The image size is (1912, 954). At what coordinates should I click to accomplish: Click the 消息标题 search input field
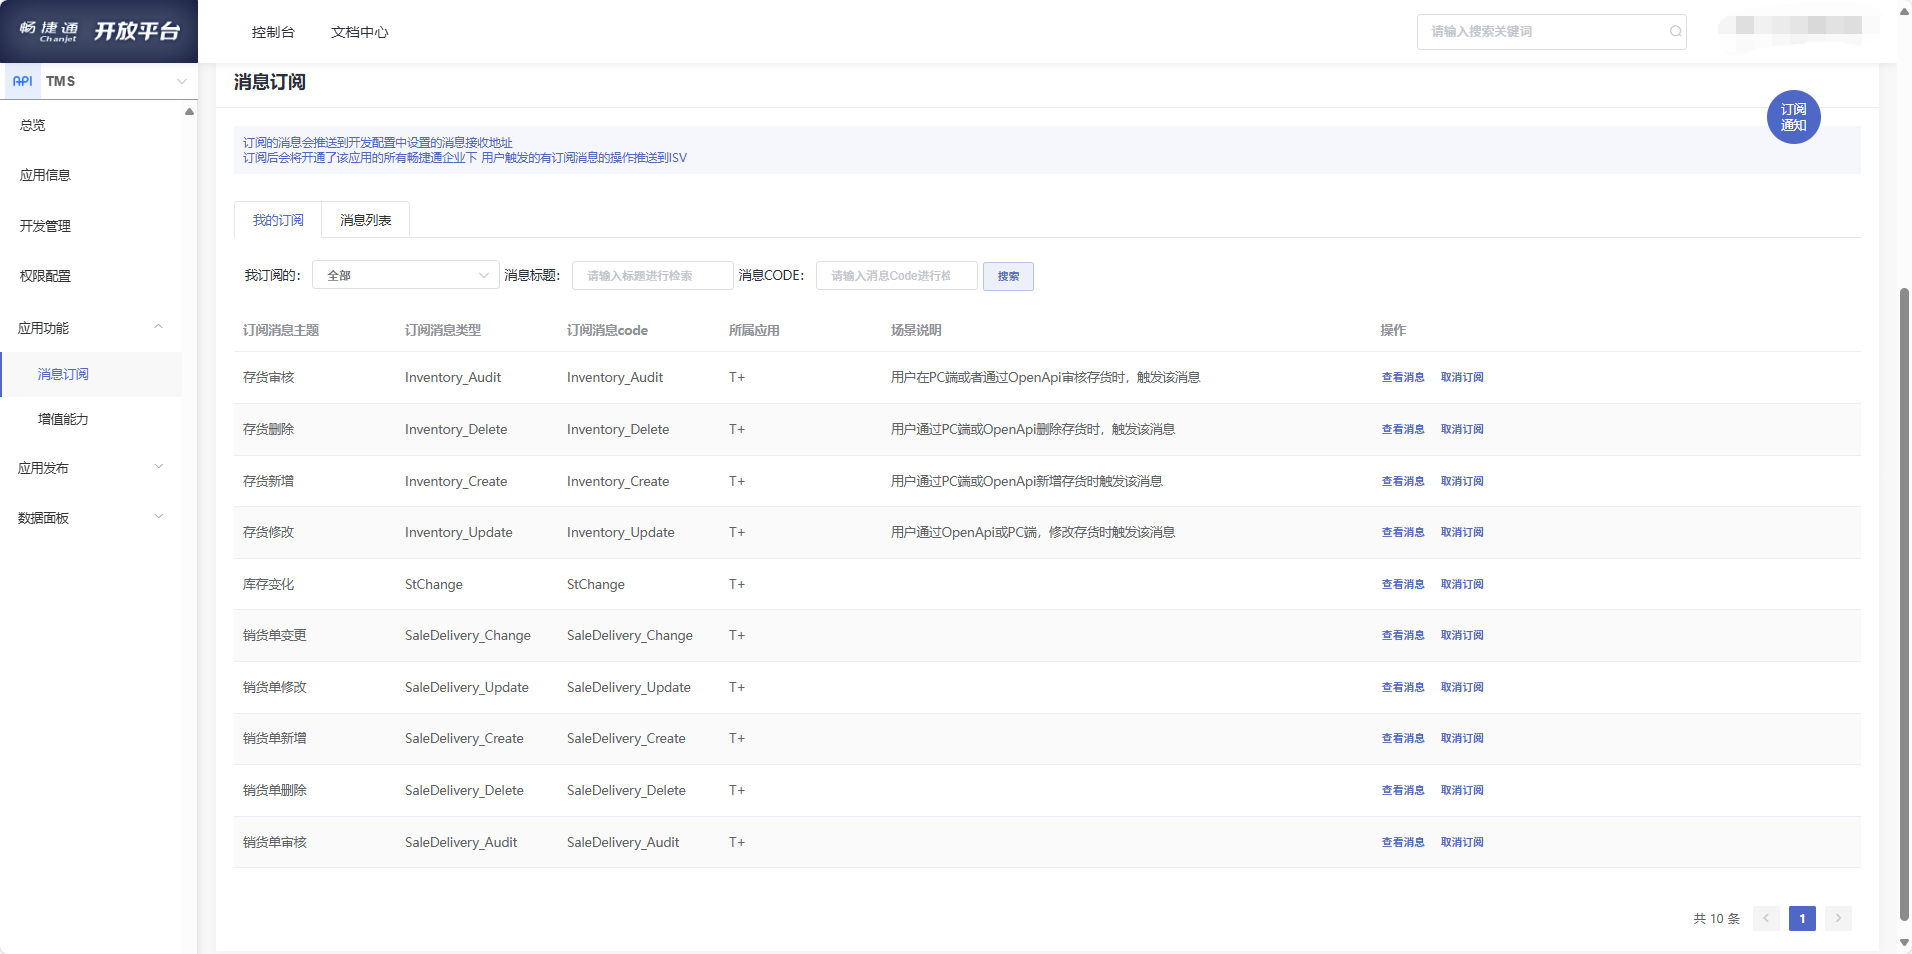[652, 276]
